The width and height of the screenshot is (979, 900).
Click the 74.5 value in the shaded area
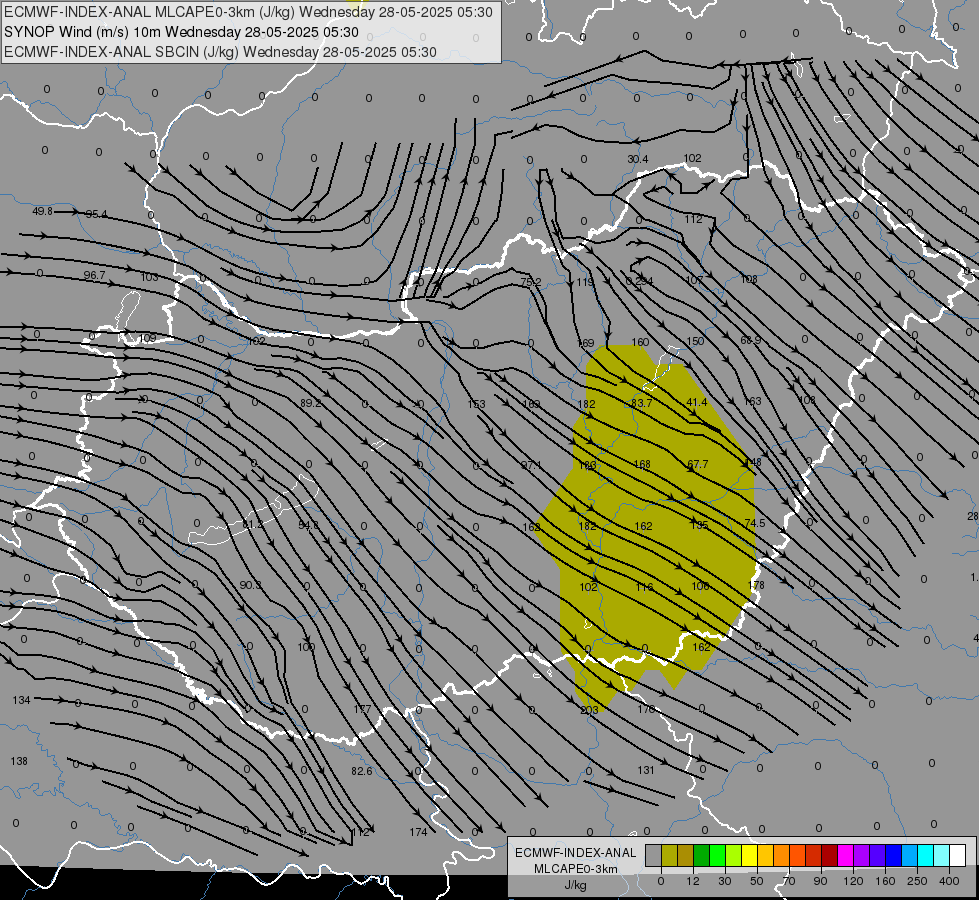click(755, 523)
